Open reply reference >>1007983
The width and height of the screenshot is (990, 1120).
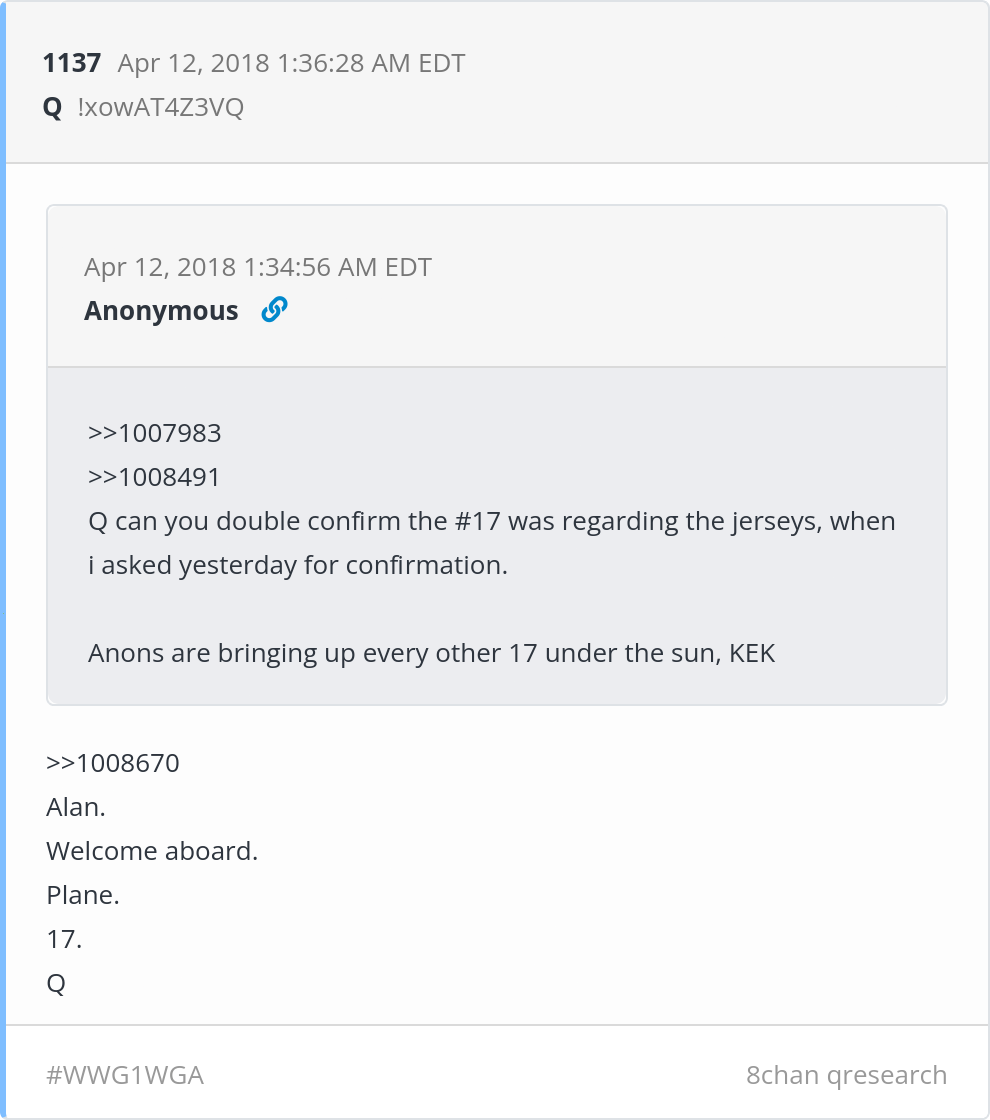pos(154,433)
